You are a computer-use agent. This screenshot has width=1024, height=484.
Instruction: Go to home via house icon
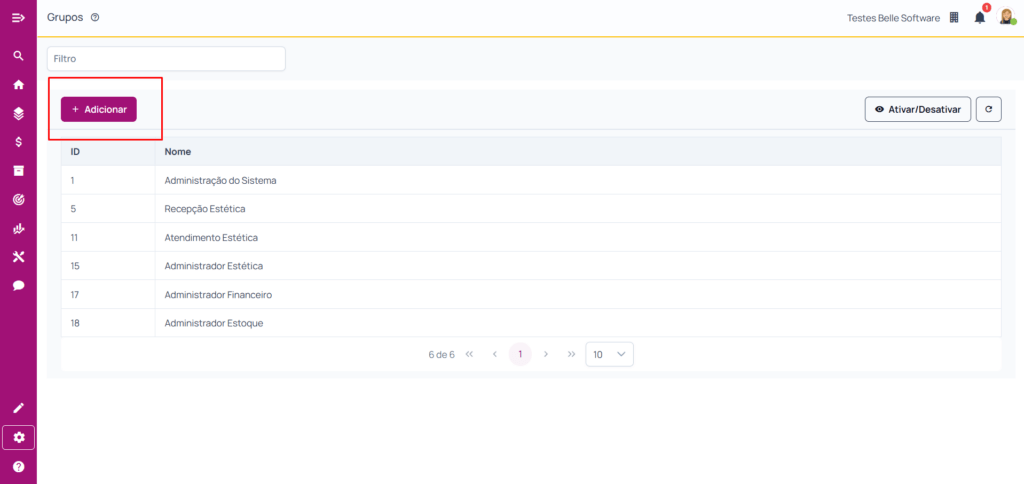[x=18, y=85]
